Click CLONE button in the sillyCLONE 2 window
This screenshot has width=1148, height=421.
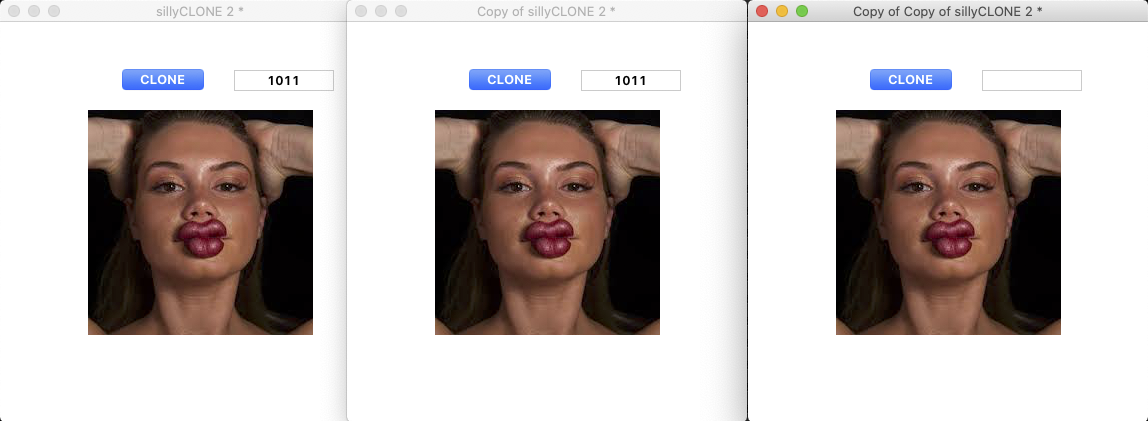[162, 80]
